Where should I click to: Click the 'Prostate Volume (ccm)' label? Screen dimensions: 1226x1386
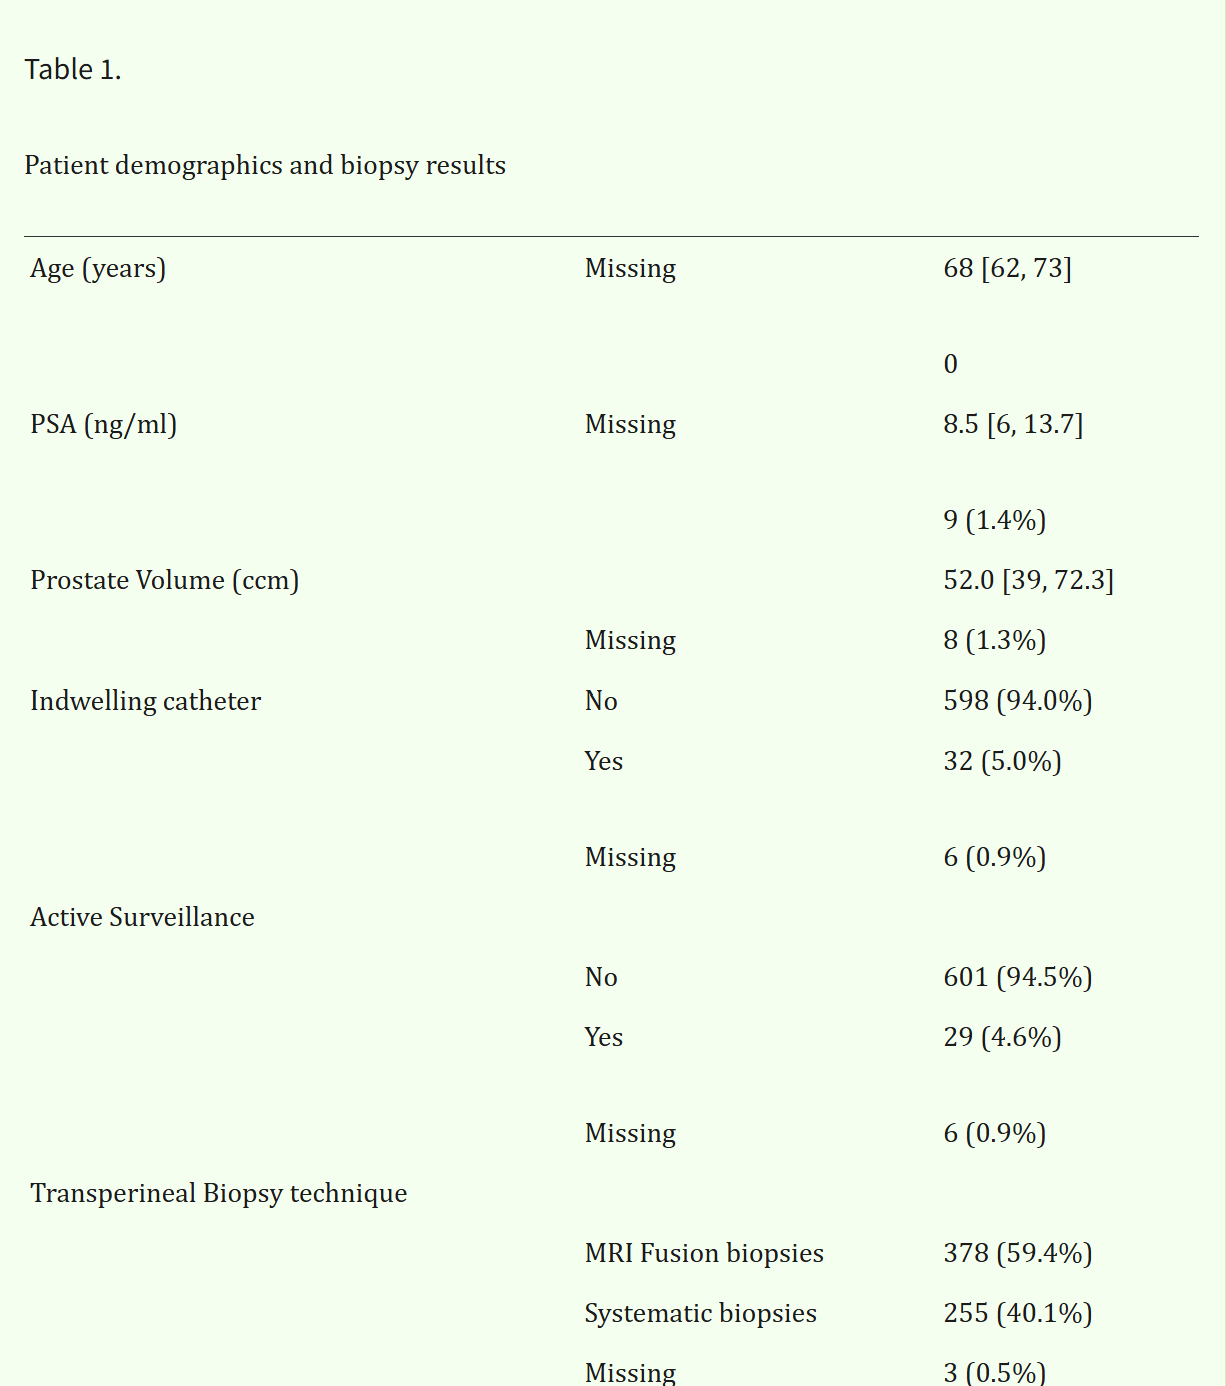165,581
